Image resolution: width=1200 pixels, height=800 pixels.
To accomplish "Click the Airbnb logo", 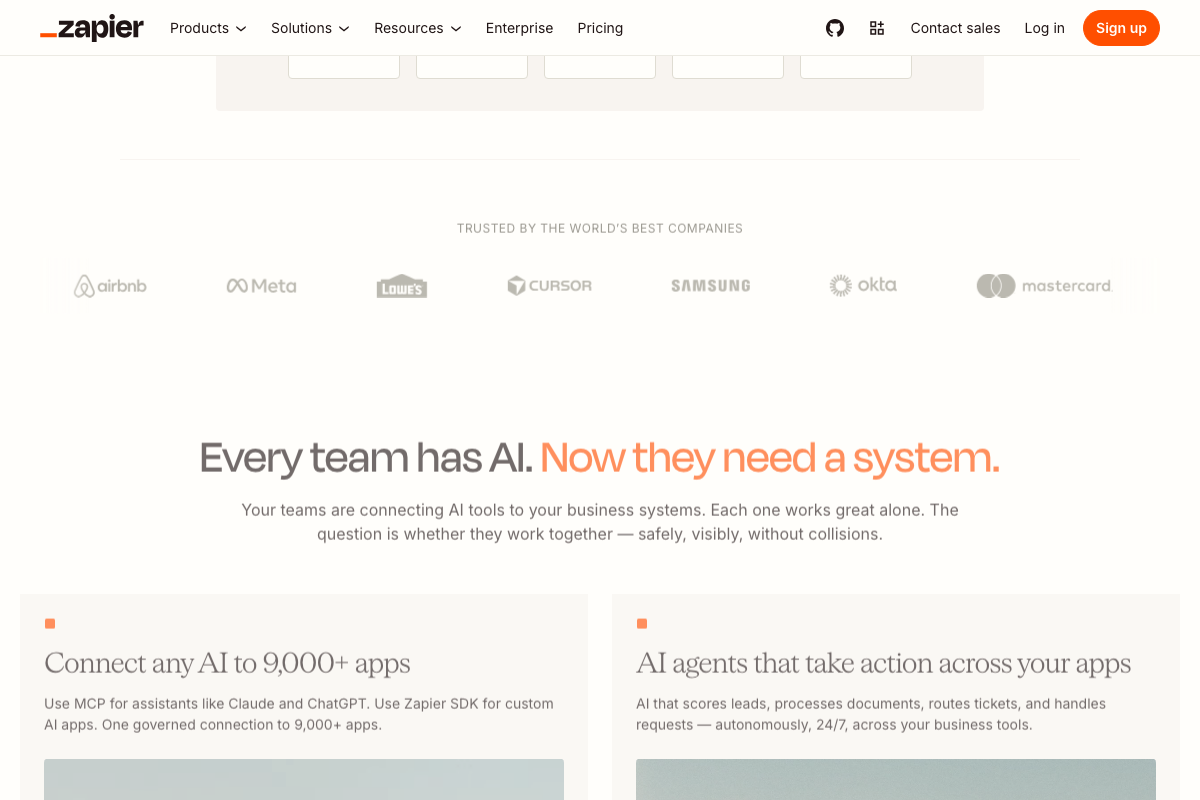I will click(x=110, y=286).
